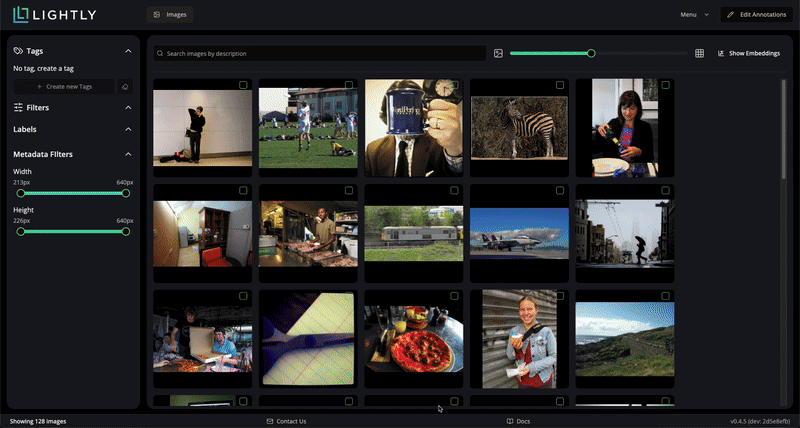
Task: Click Edit Annotations button
Action: [x=757, y=15]
